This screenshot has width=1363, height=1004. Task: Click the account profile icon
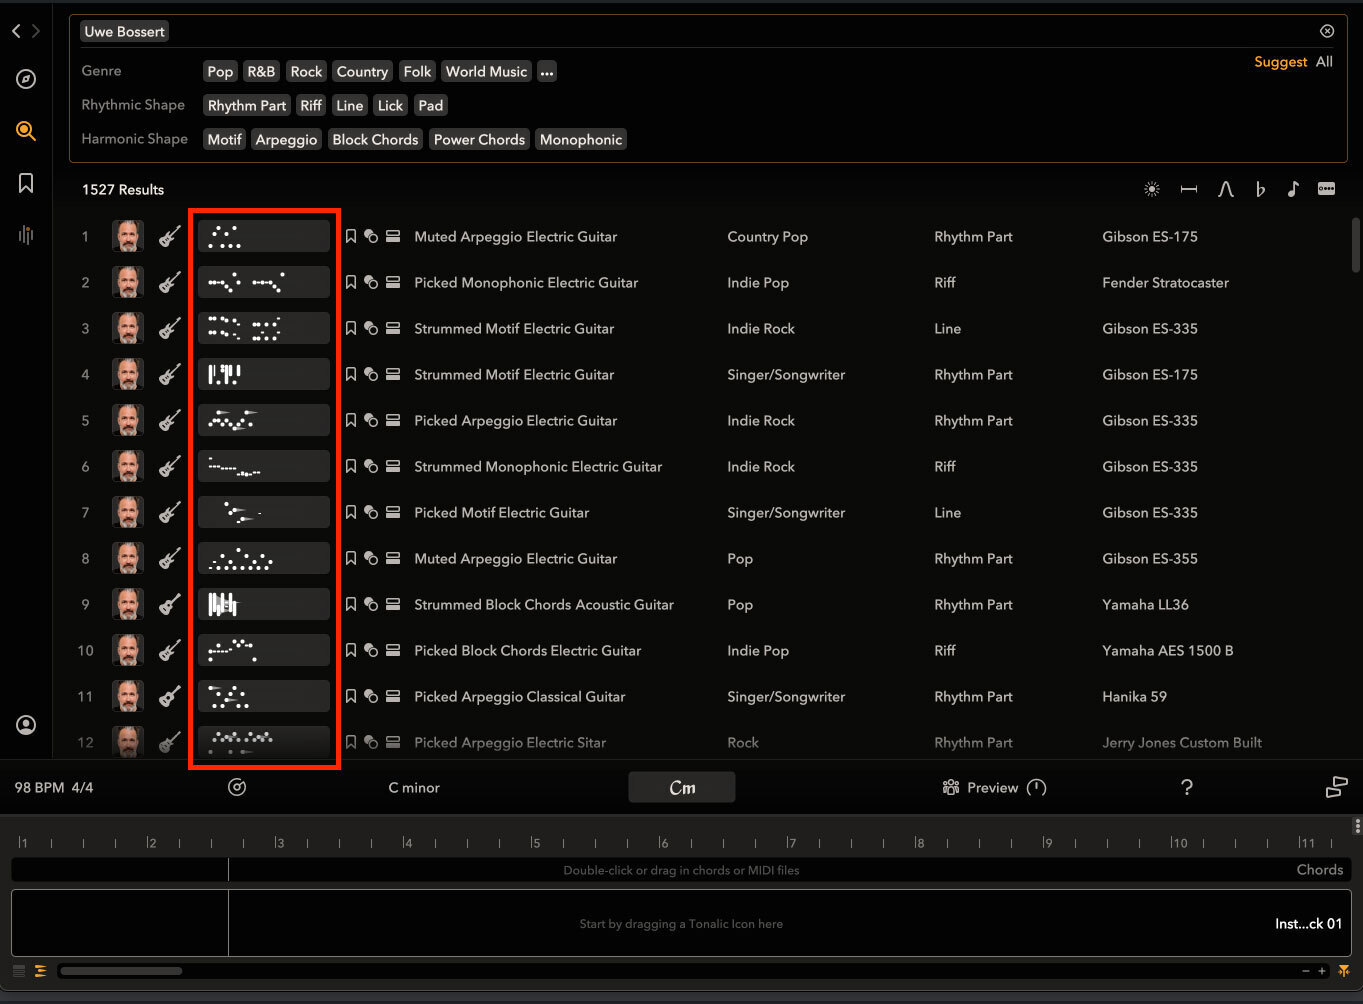tap(26, 725)
